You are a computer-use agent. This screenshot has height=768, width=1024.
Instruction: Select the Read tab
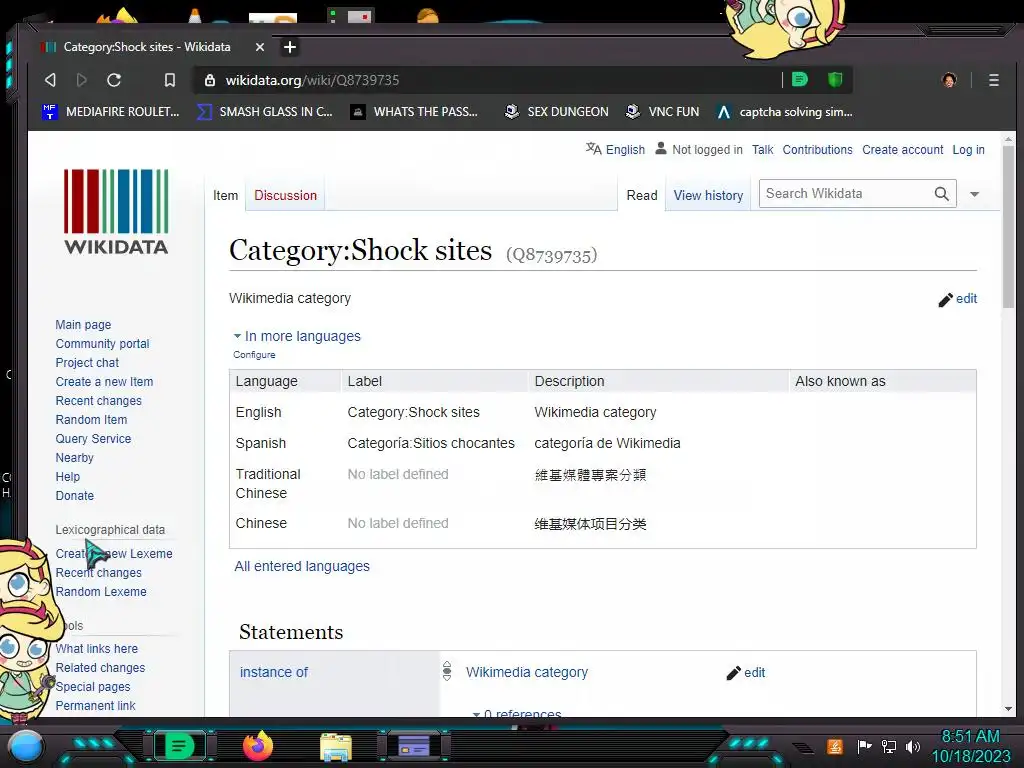[x=642, y=195]
